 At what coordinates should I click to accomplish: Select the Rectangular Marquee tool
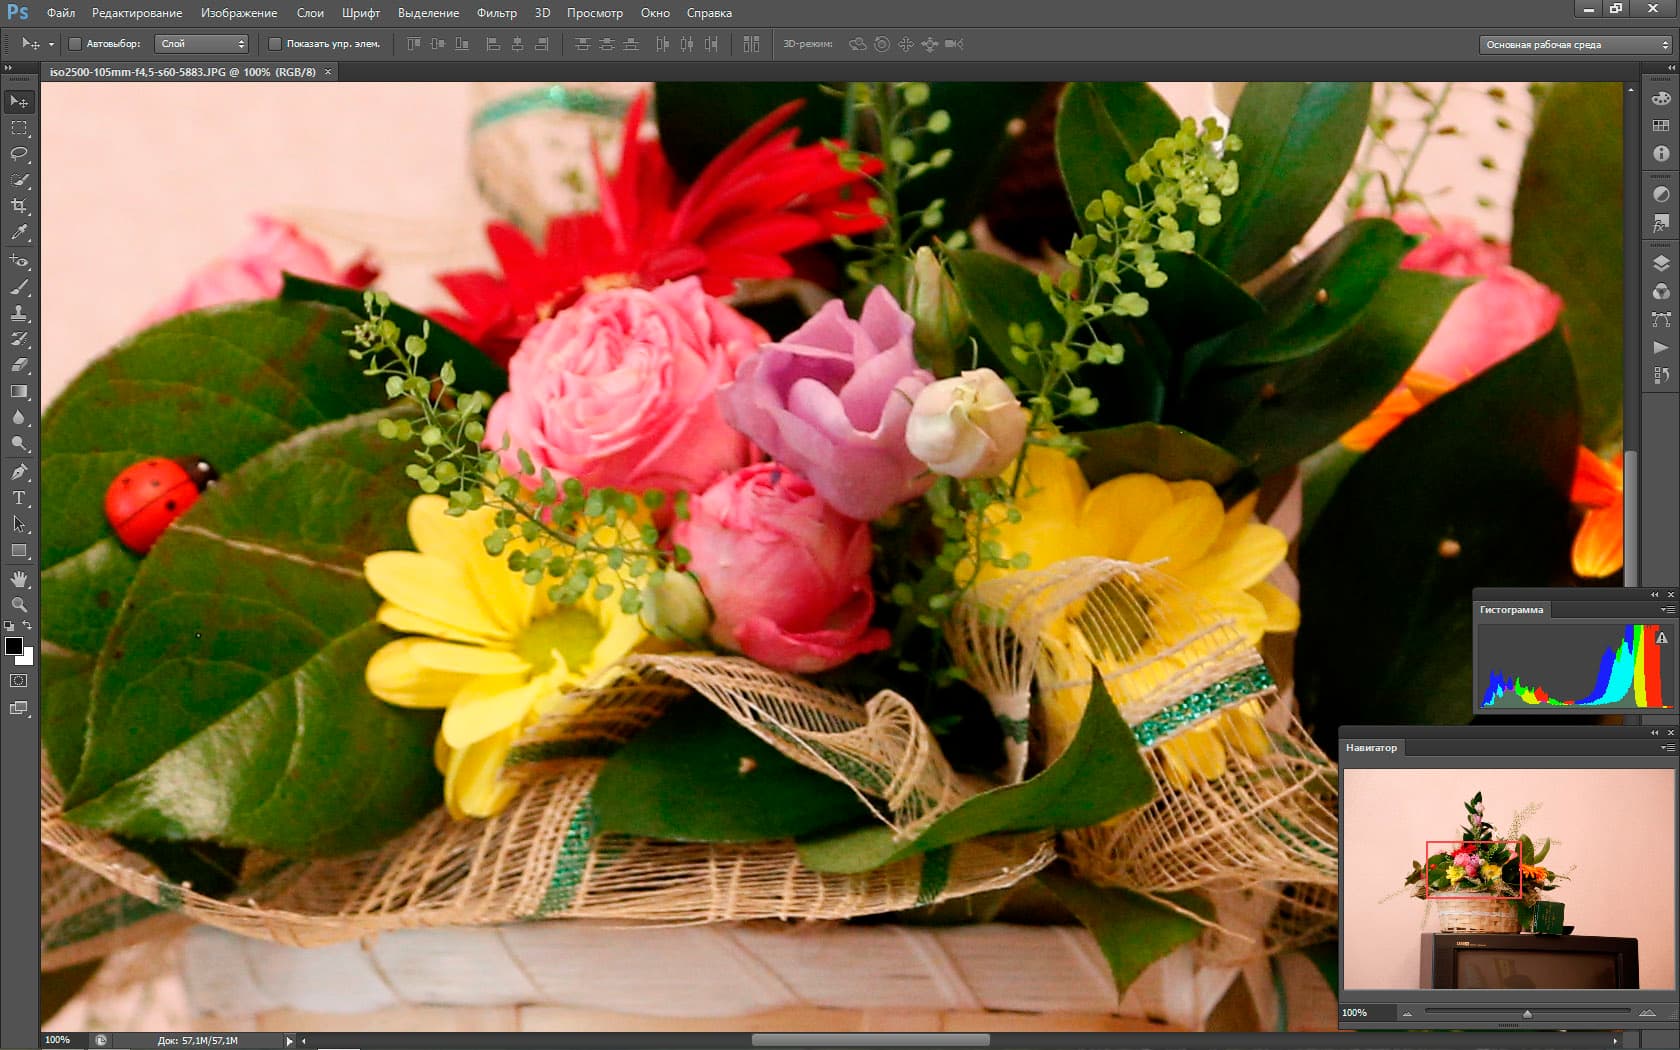(x=19, y=128)
